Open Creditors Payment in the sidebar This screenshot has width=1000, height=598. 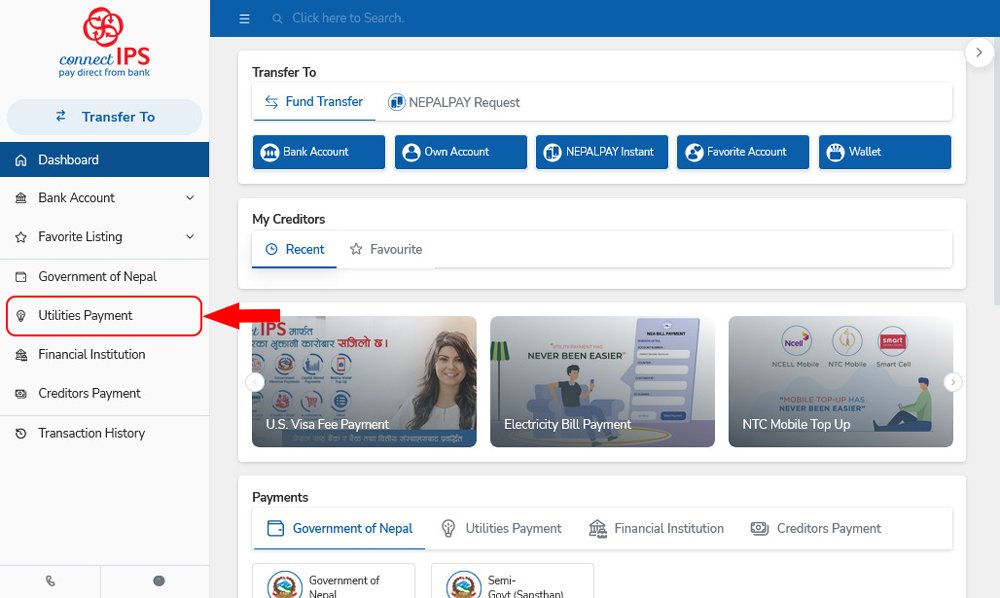[105, 393]
